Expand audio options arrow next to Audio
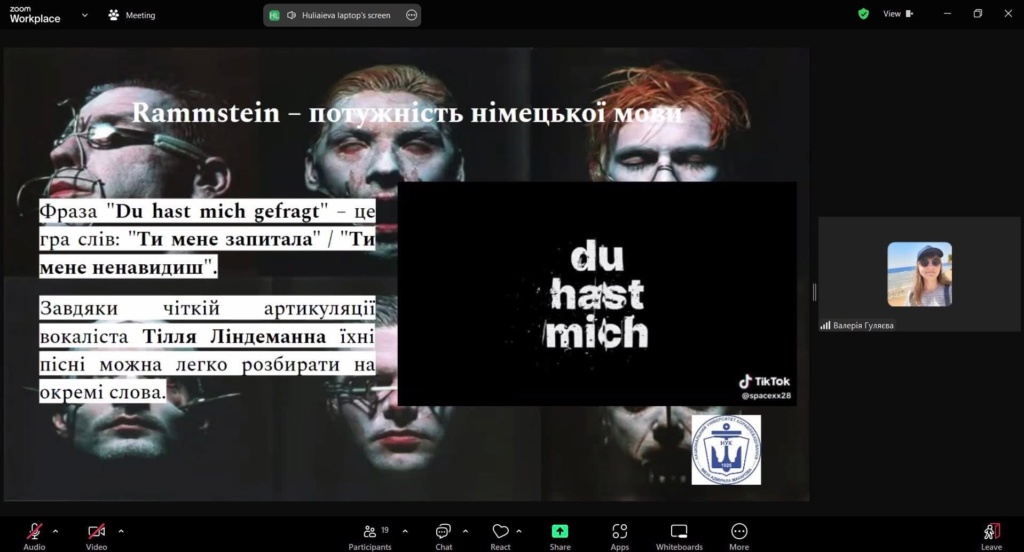Screen dimensions: 1024x552 coord(56,531)
